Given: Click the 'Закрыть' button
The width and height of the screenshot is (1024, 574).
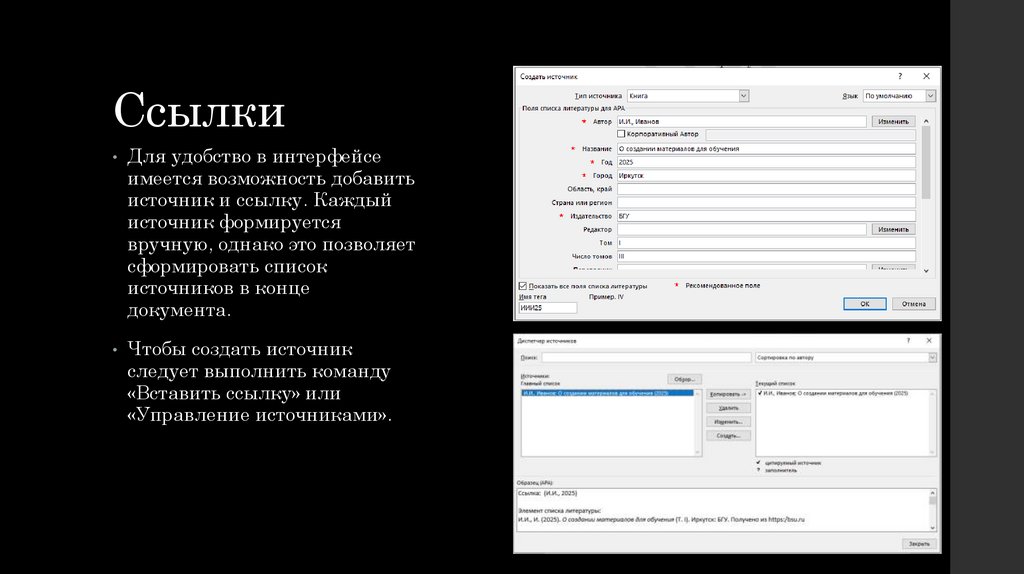Looking at the screenshot, I should [920, 544].
